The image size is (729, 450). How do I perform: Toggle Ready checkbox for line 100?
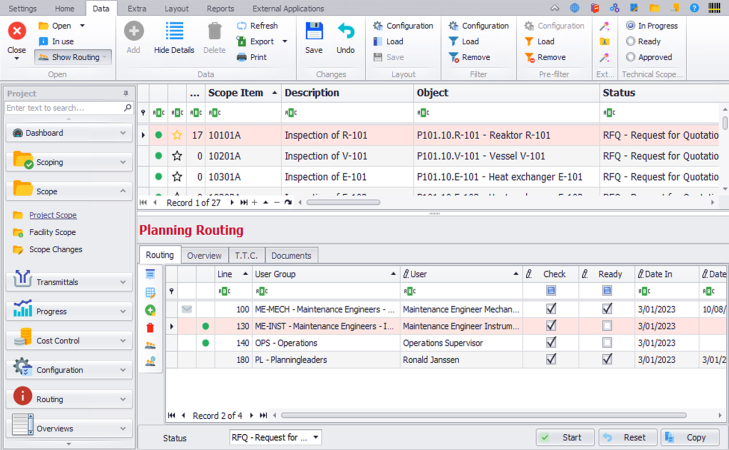tap(607, 309)
